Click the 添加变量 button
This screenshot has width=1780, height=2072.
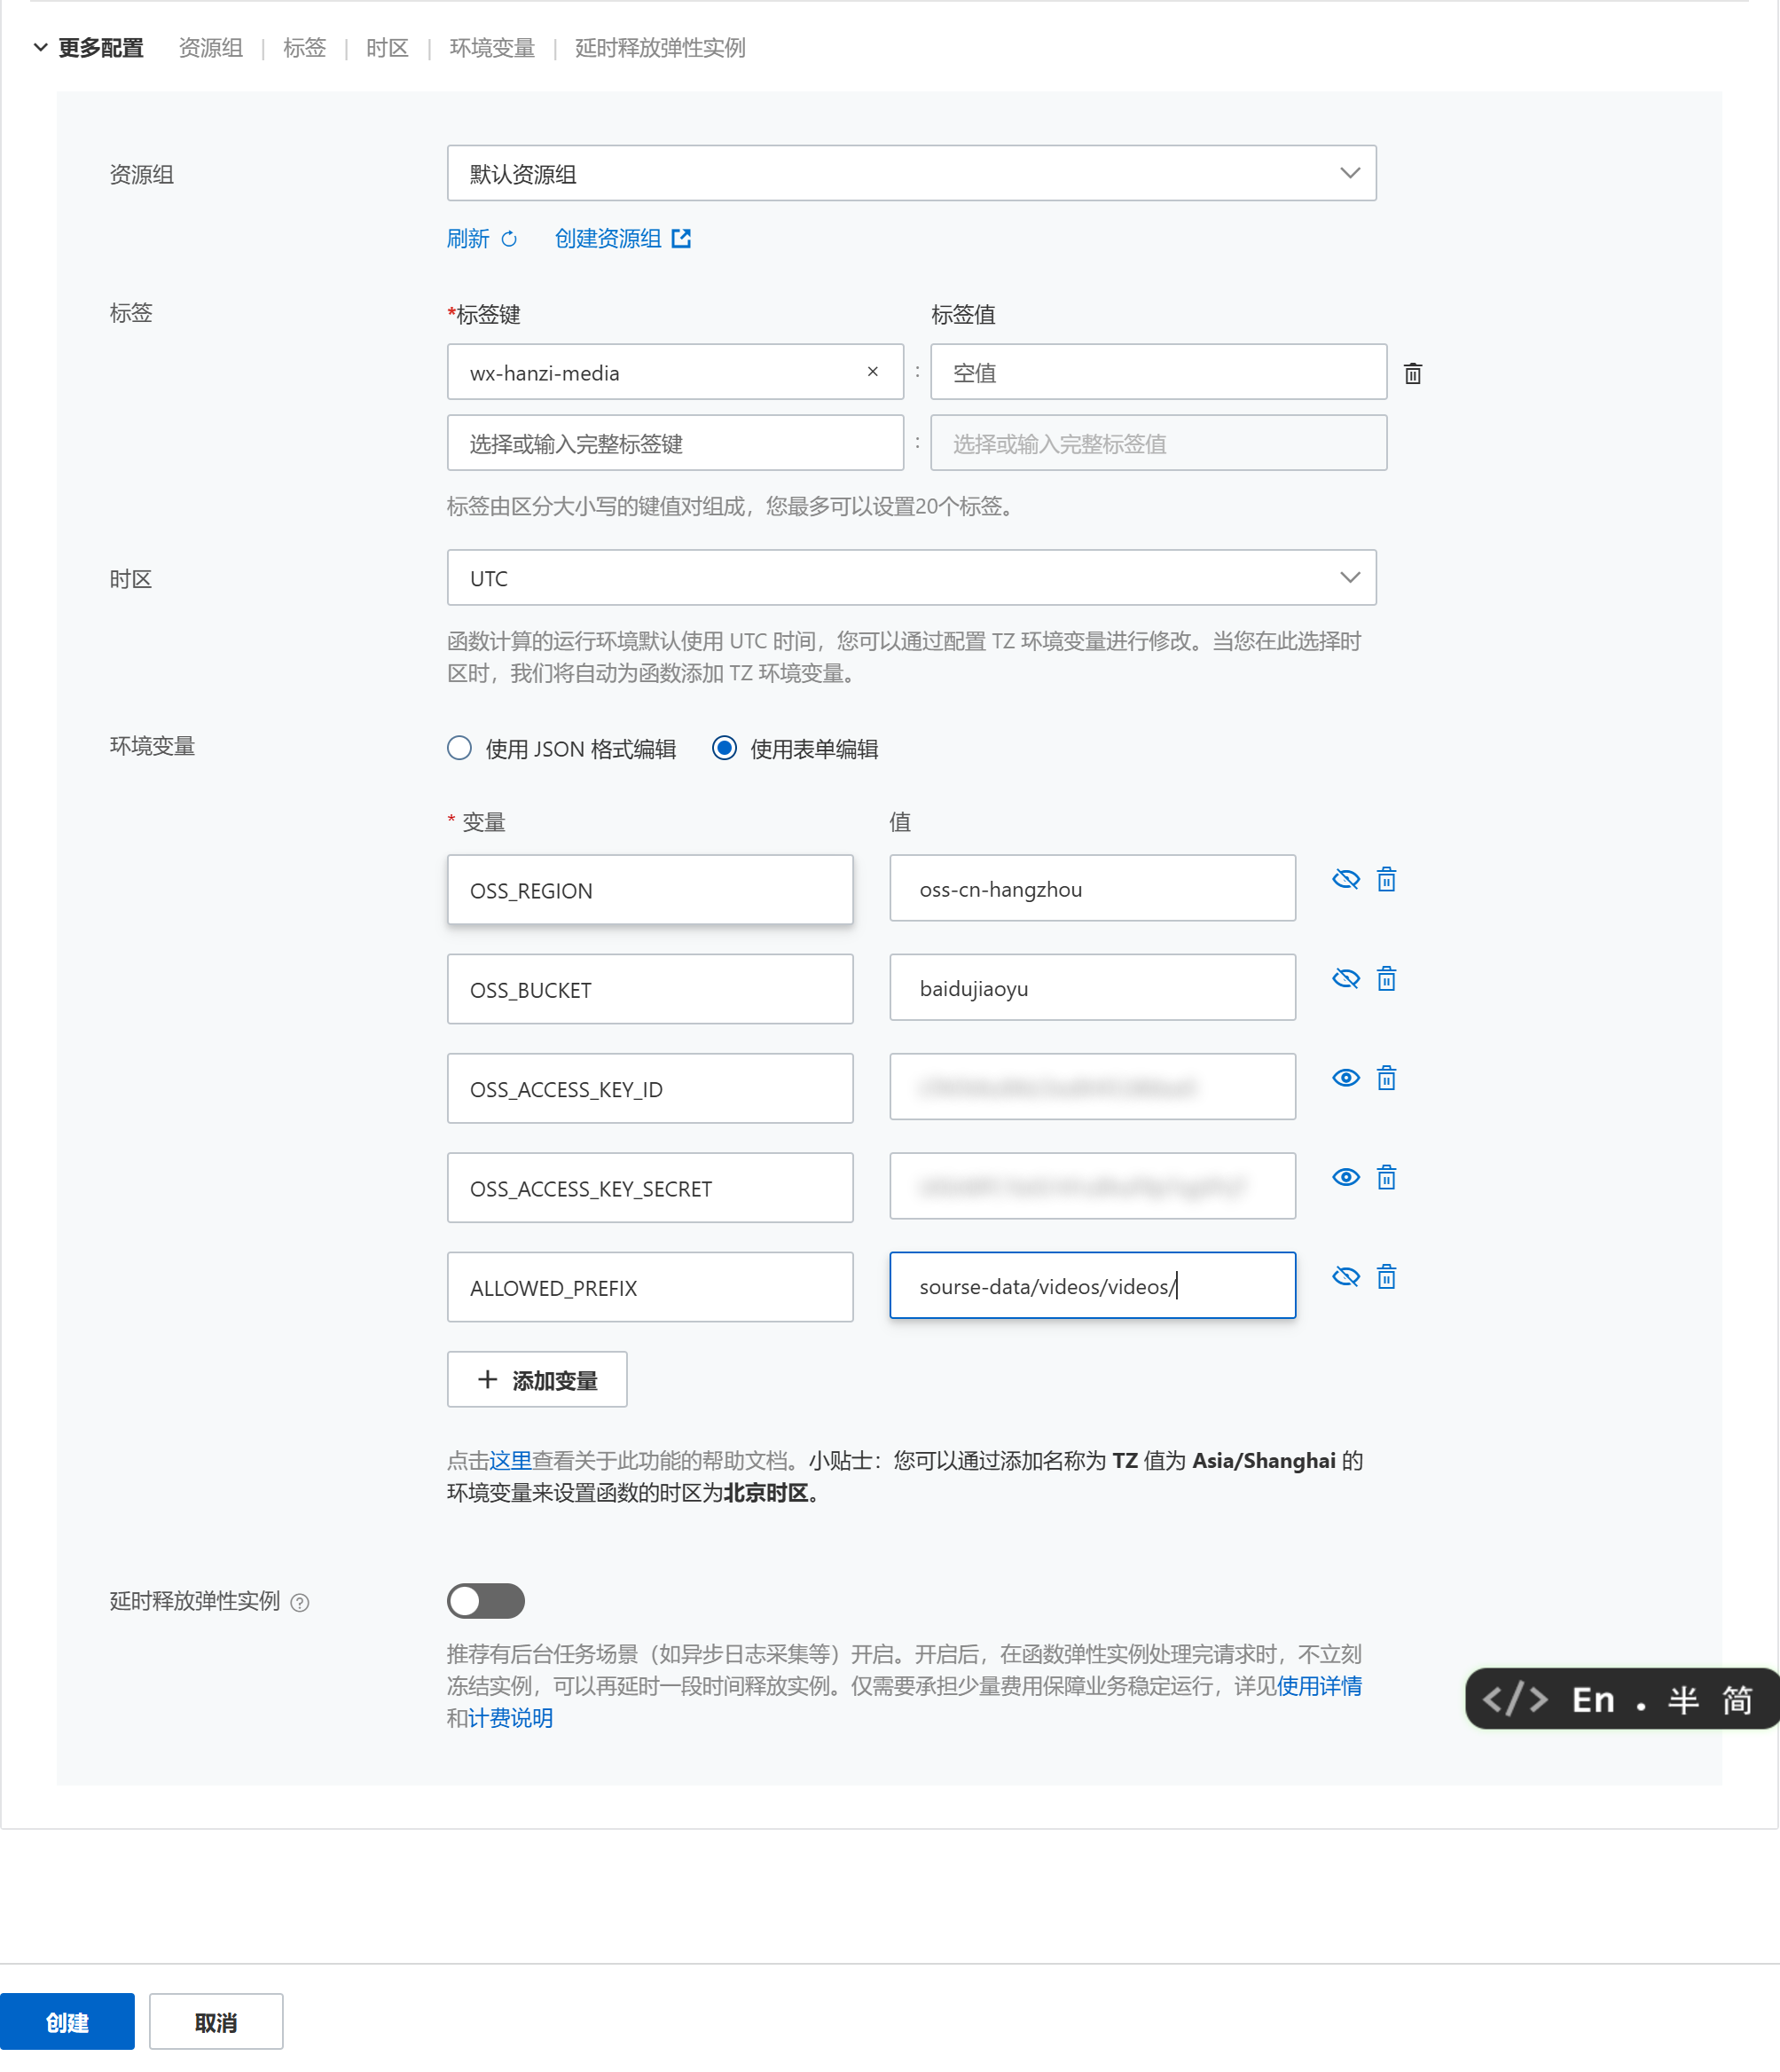pyautogui.click(x=537, y=1379)
